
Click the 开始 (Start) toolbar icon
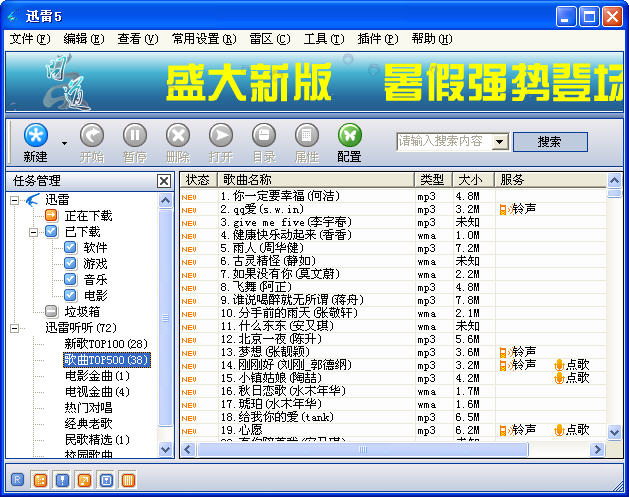92,135
